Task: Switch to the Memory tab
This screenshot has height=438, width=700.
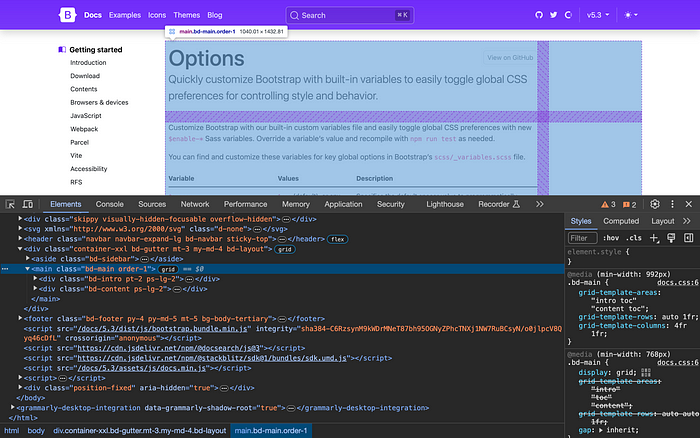Action: (296, 204)
